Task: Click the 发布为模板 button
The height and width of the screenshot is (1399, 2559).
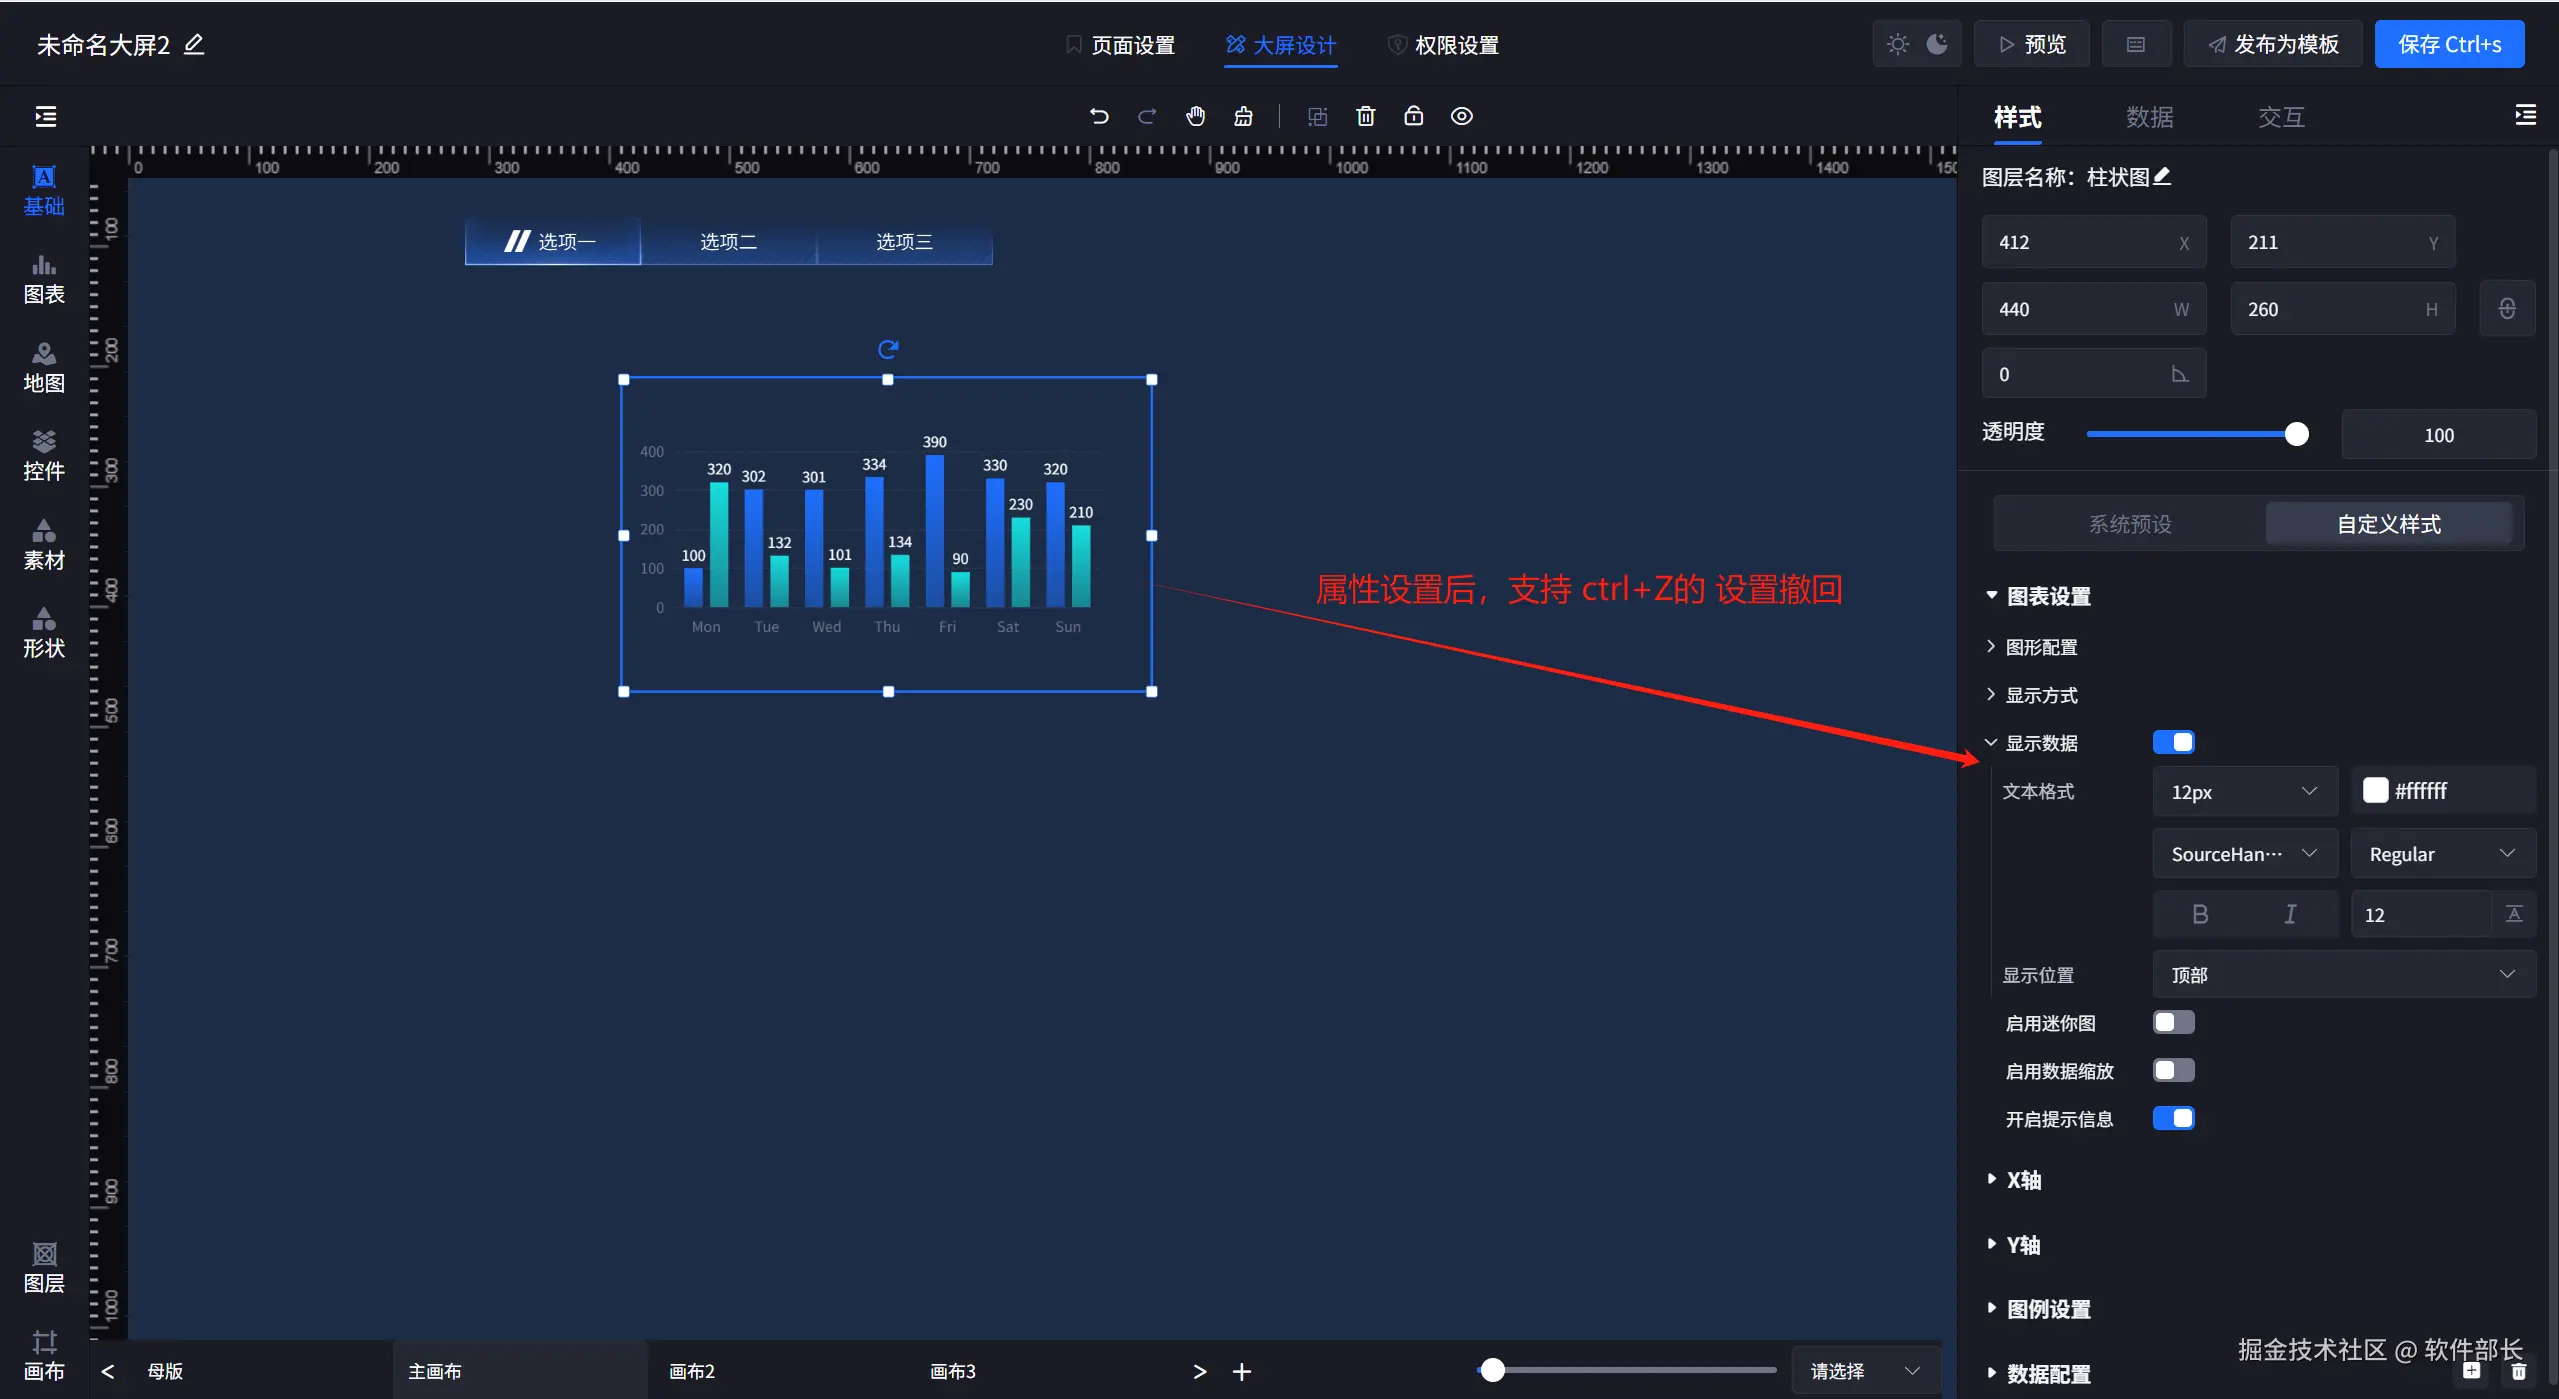Action: point(2273,45)
